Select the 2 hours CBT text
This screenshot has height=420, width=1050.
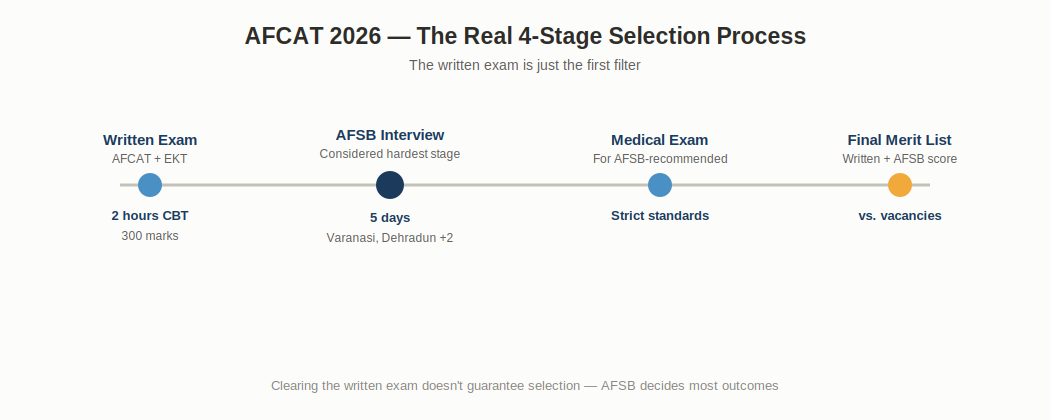coord(150,216)
